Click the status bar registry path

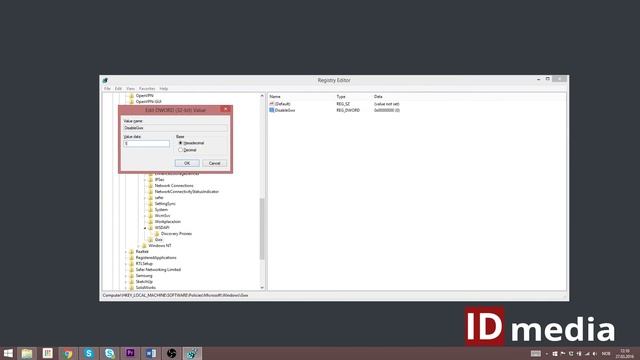pos(175,296)
